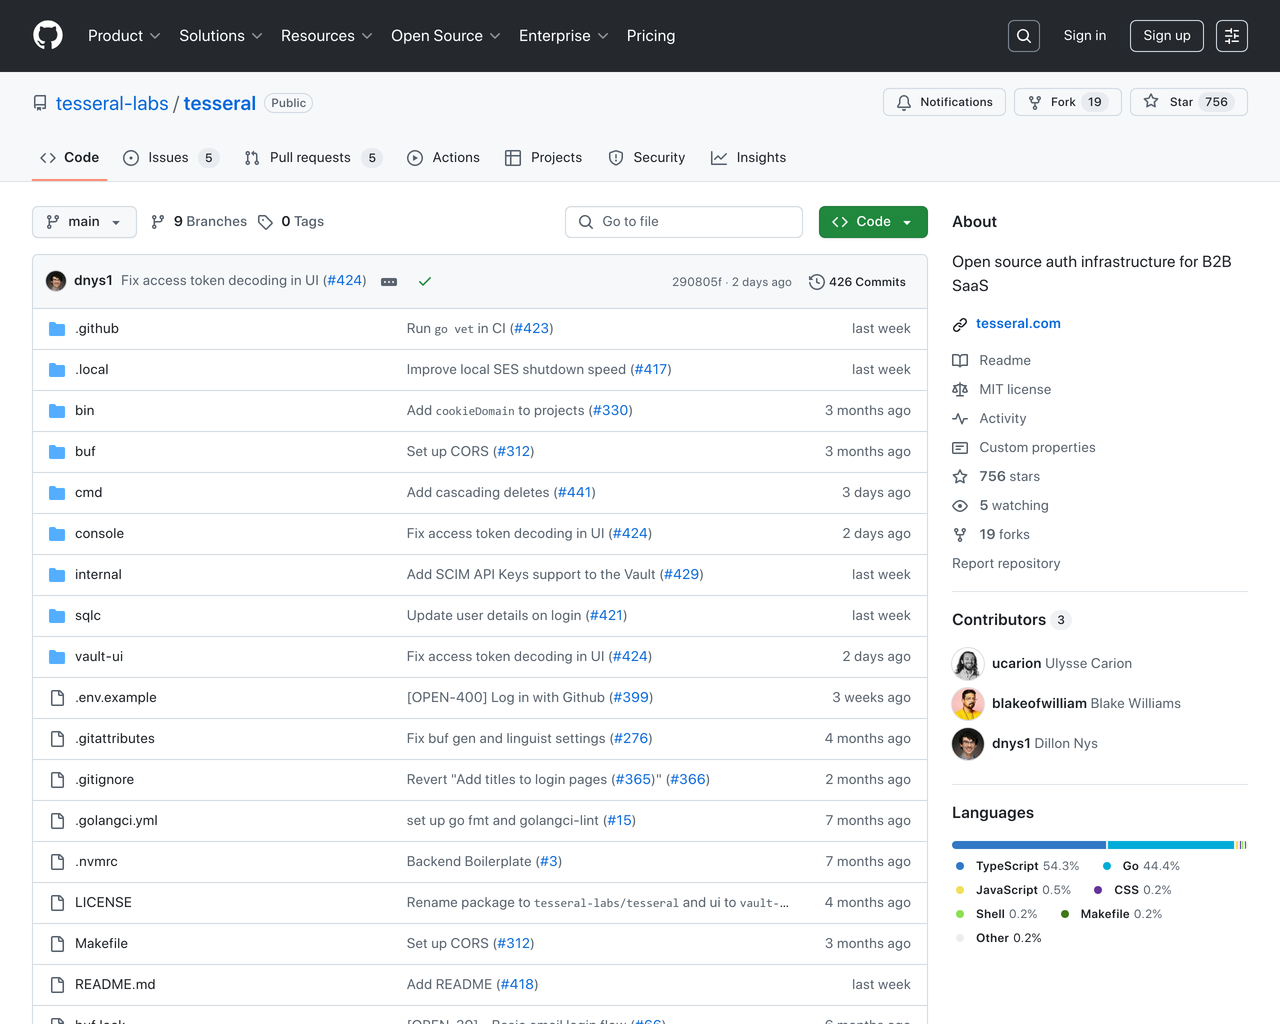Star the tesseral repository
The height and width of the screenshot is (1024, 1280).
[x=1189, y=102]
